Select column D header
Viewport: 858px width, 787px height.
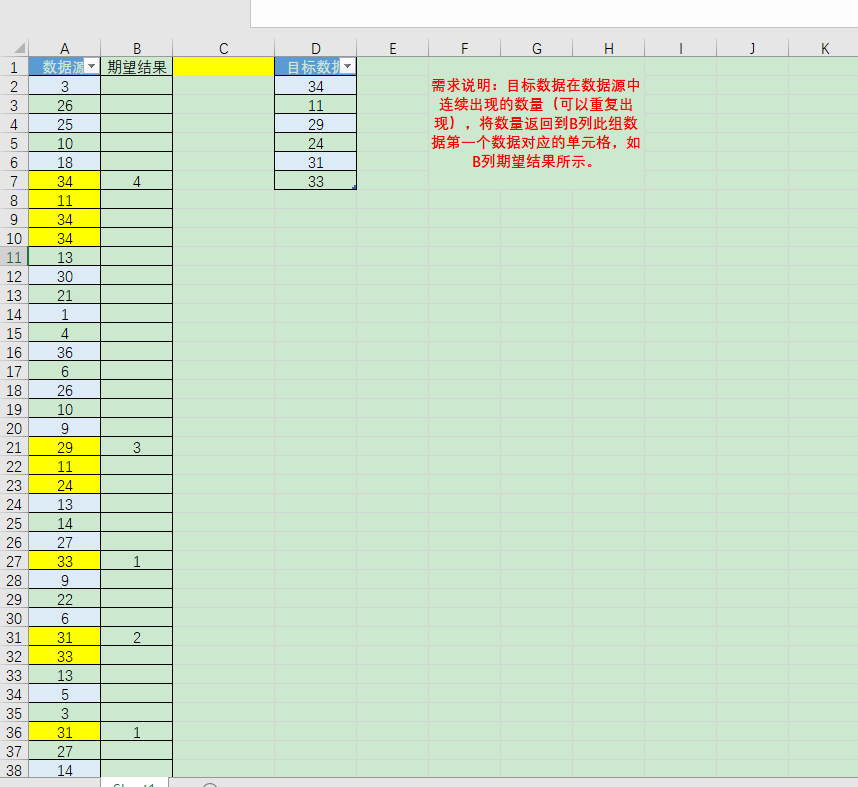tap(315, 47)
